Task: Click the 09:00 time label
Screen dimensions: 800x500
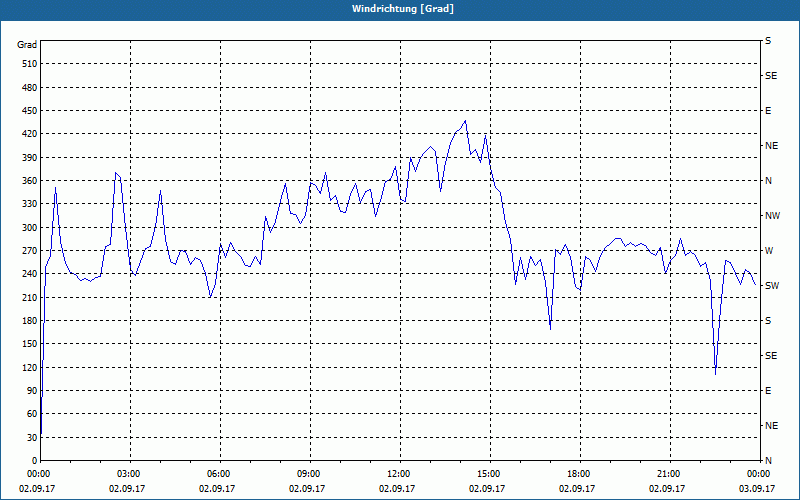Action: 308,474
